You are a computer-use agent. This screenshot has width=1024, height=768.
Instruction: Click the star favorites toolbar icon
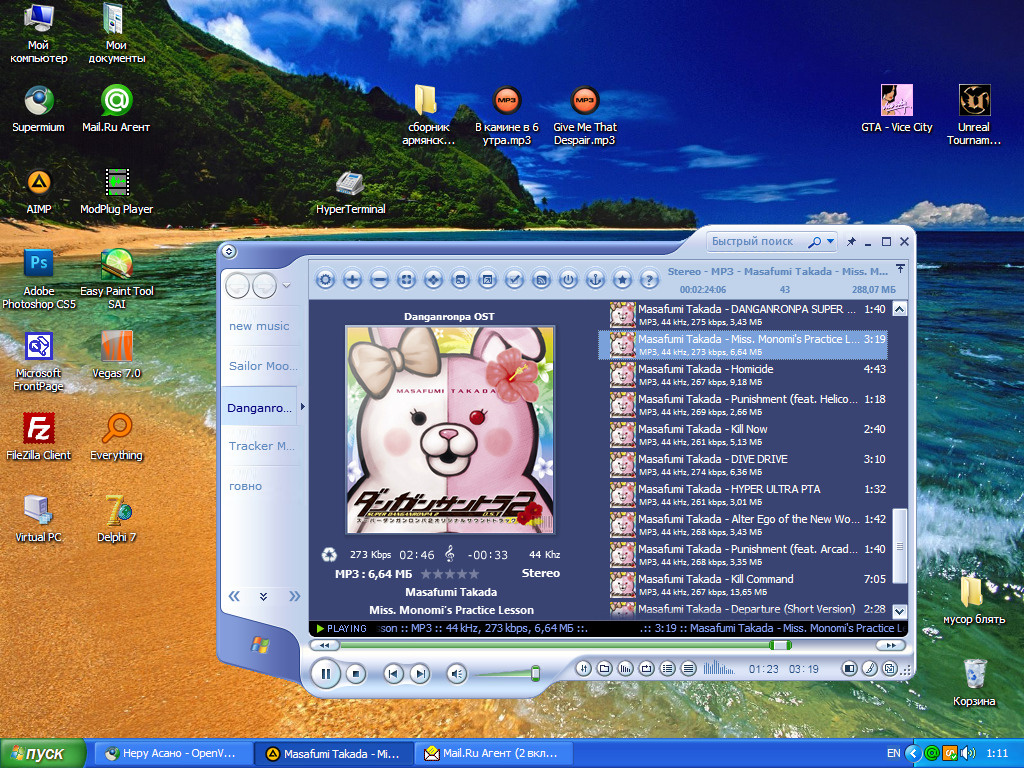coord(622,280)
